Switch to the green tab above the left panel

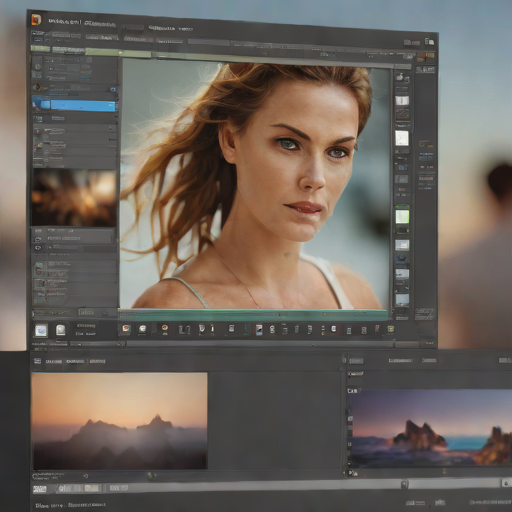coord(41,49)
